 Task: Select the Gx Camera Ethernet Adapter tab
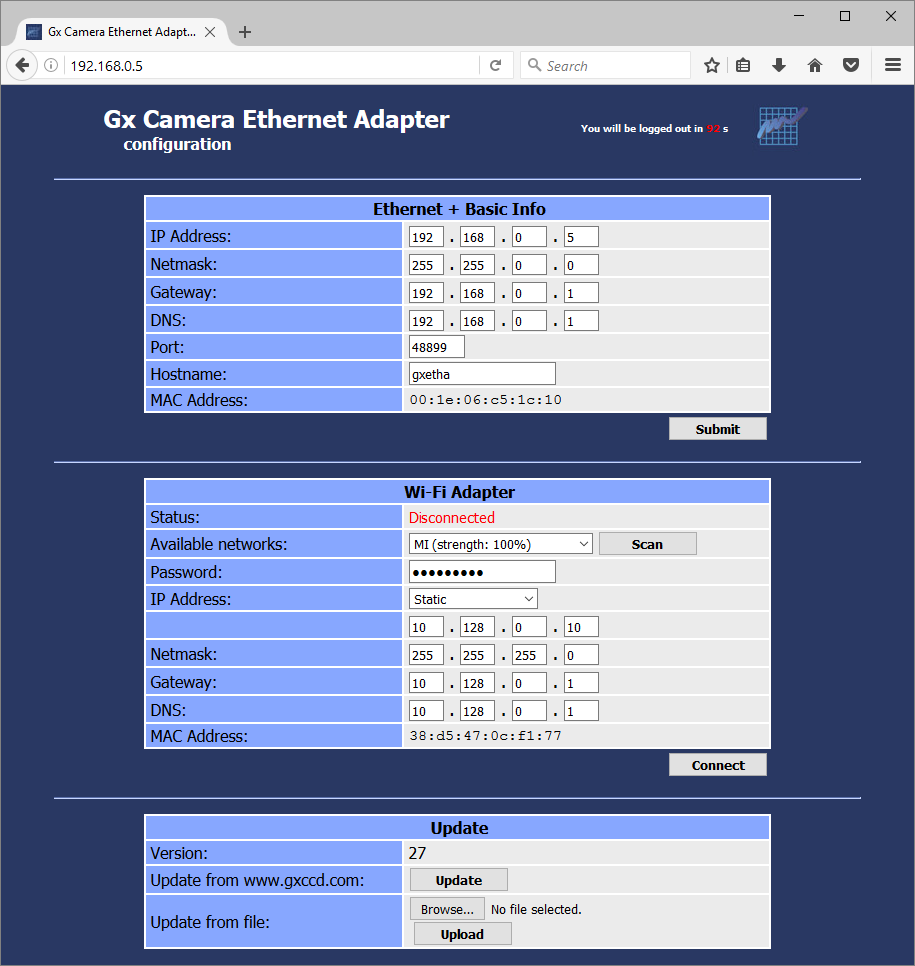tap(122, 32)
